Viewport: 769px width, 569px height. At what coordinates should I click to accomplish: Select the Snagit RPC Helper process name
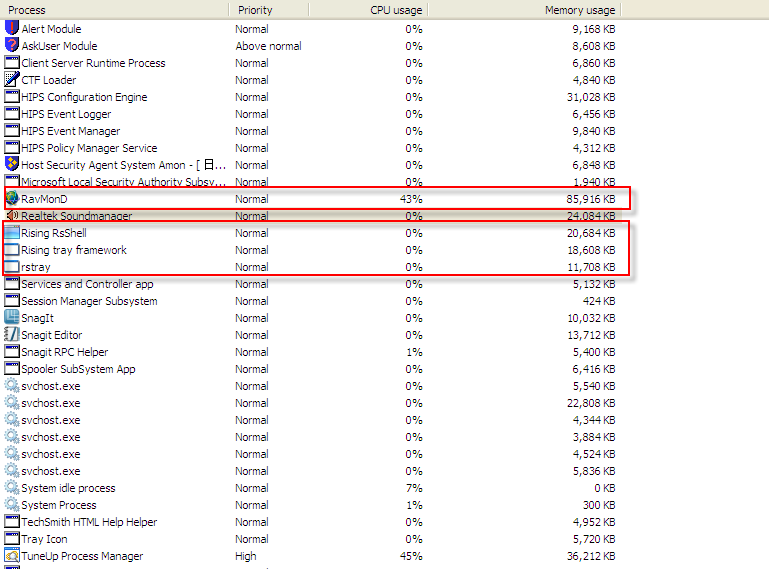click(65, 352)
